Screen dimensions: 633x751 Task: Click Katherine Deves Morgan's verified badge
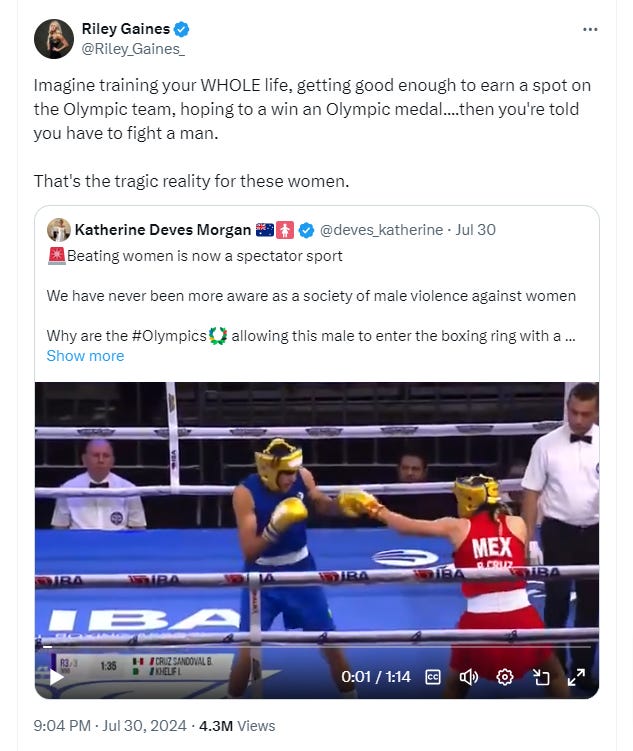click(x=306, y=230)
